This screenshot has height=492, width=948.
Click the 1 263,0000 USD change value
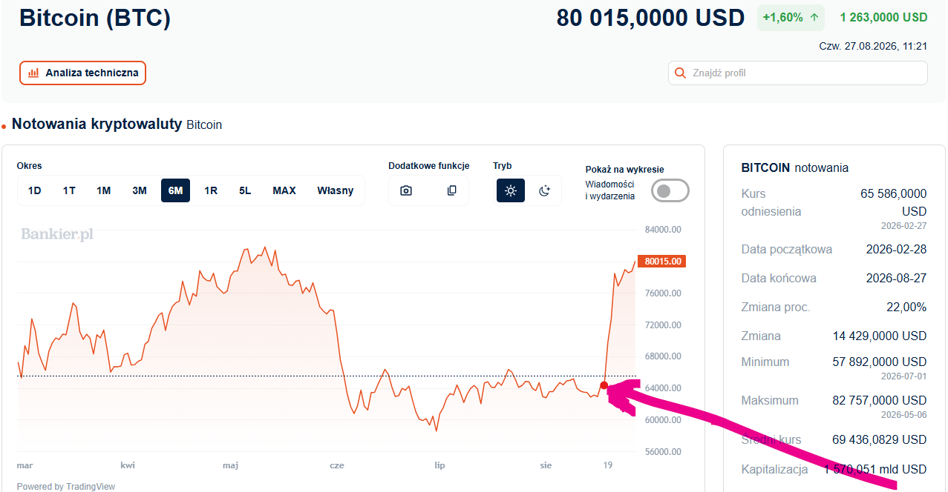point(883,18)
